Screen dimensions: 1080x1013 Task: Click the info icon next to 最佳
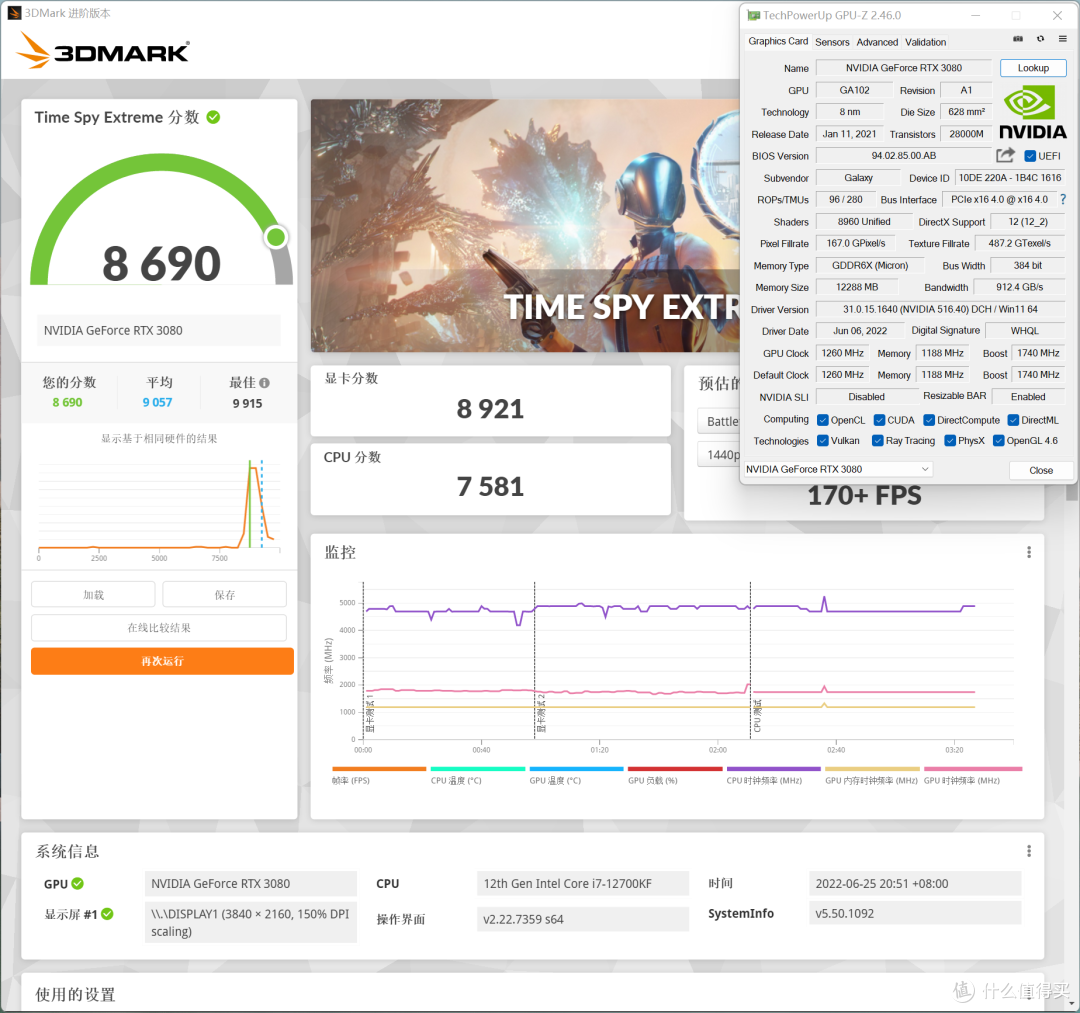pyautogui.click(x=264, y=383)
